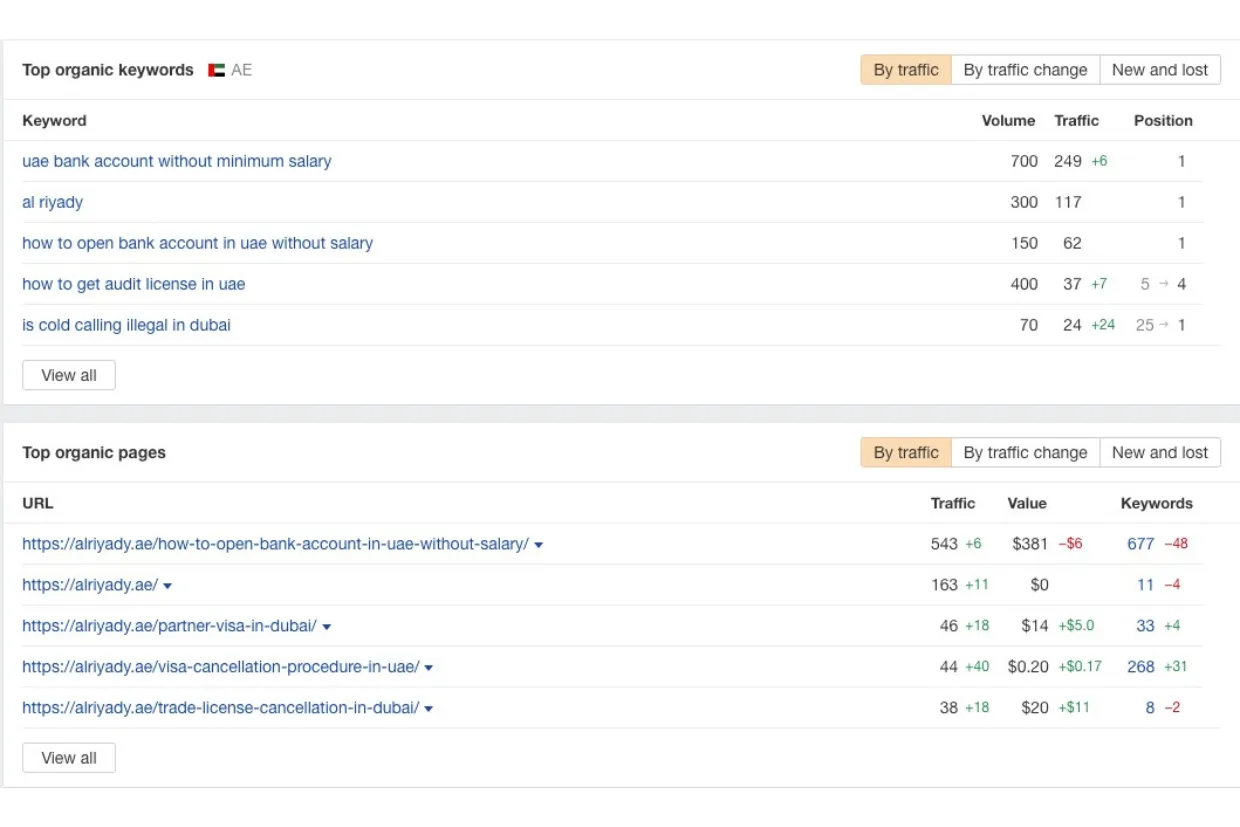Expand dropdown arrow beside partner-visa-in-dubai URL

pyautogui.click(x=327, y=627)
